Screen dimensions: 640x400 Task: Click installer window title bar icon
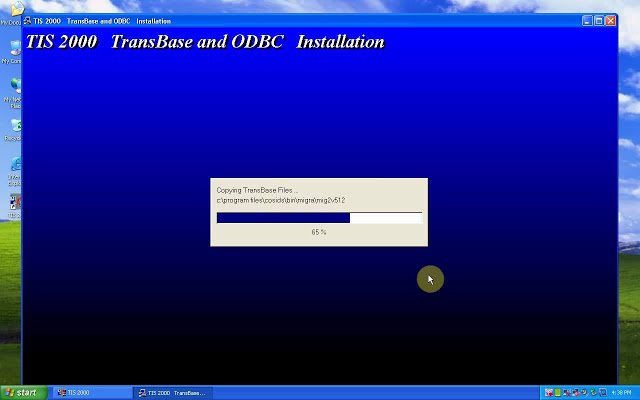click(x=27, y=21)
